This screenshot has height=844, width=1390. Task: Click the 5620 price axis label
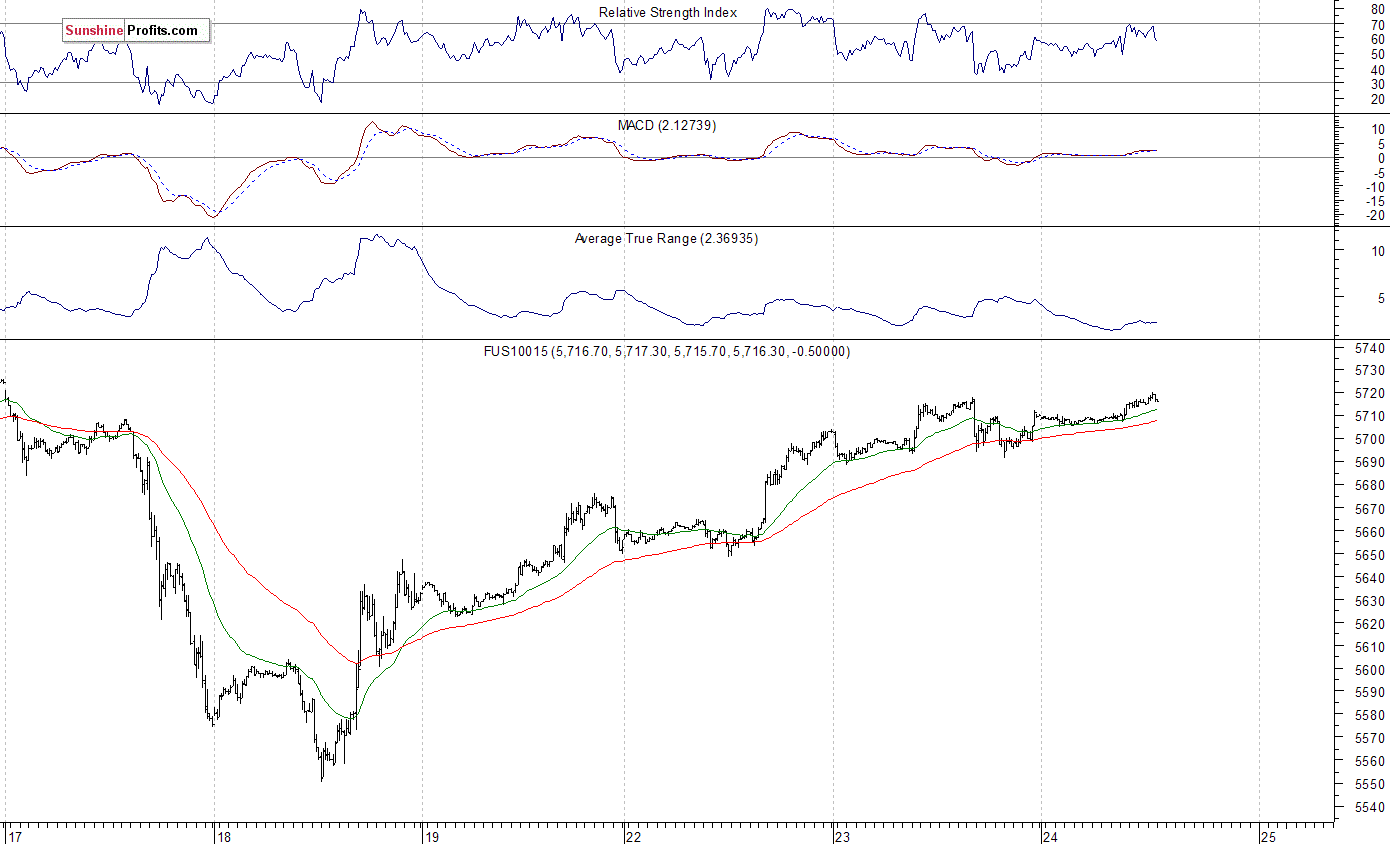coord(1368,624)
